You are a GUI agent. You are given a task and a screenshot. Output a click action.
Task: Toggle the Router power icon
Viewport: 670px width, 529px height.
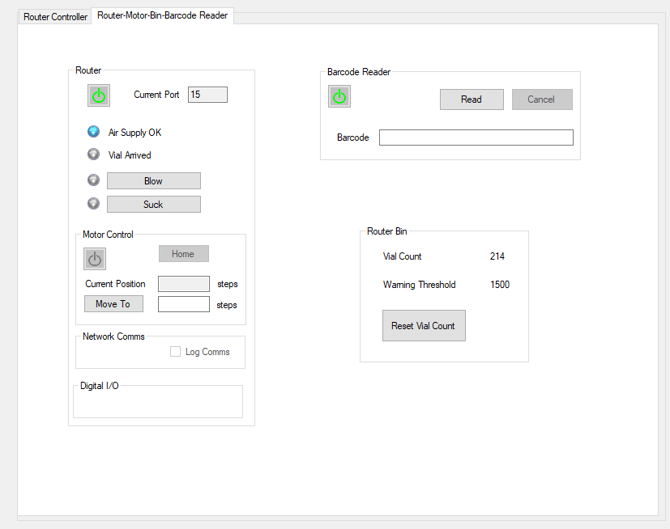pyautogui.click(x=99, y=95)
